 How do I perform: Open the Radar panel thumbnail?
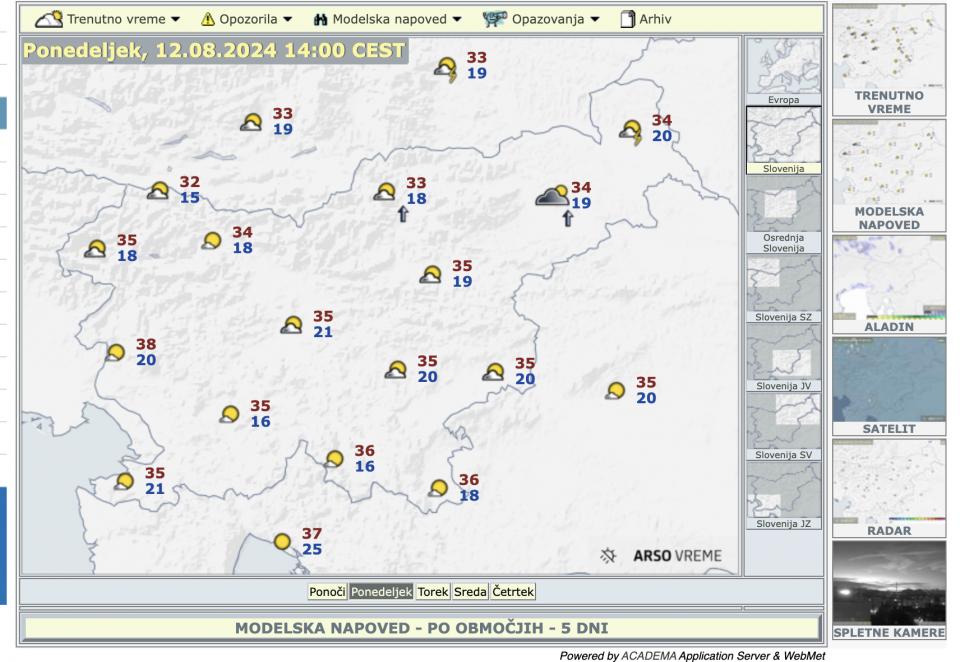888,487
